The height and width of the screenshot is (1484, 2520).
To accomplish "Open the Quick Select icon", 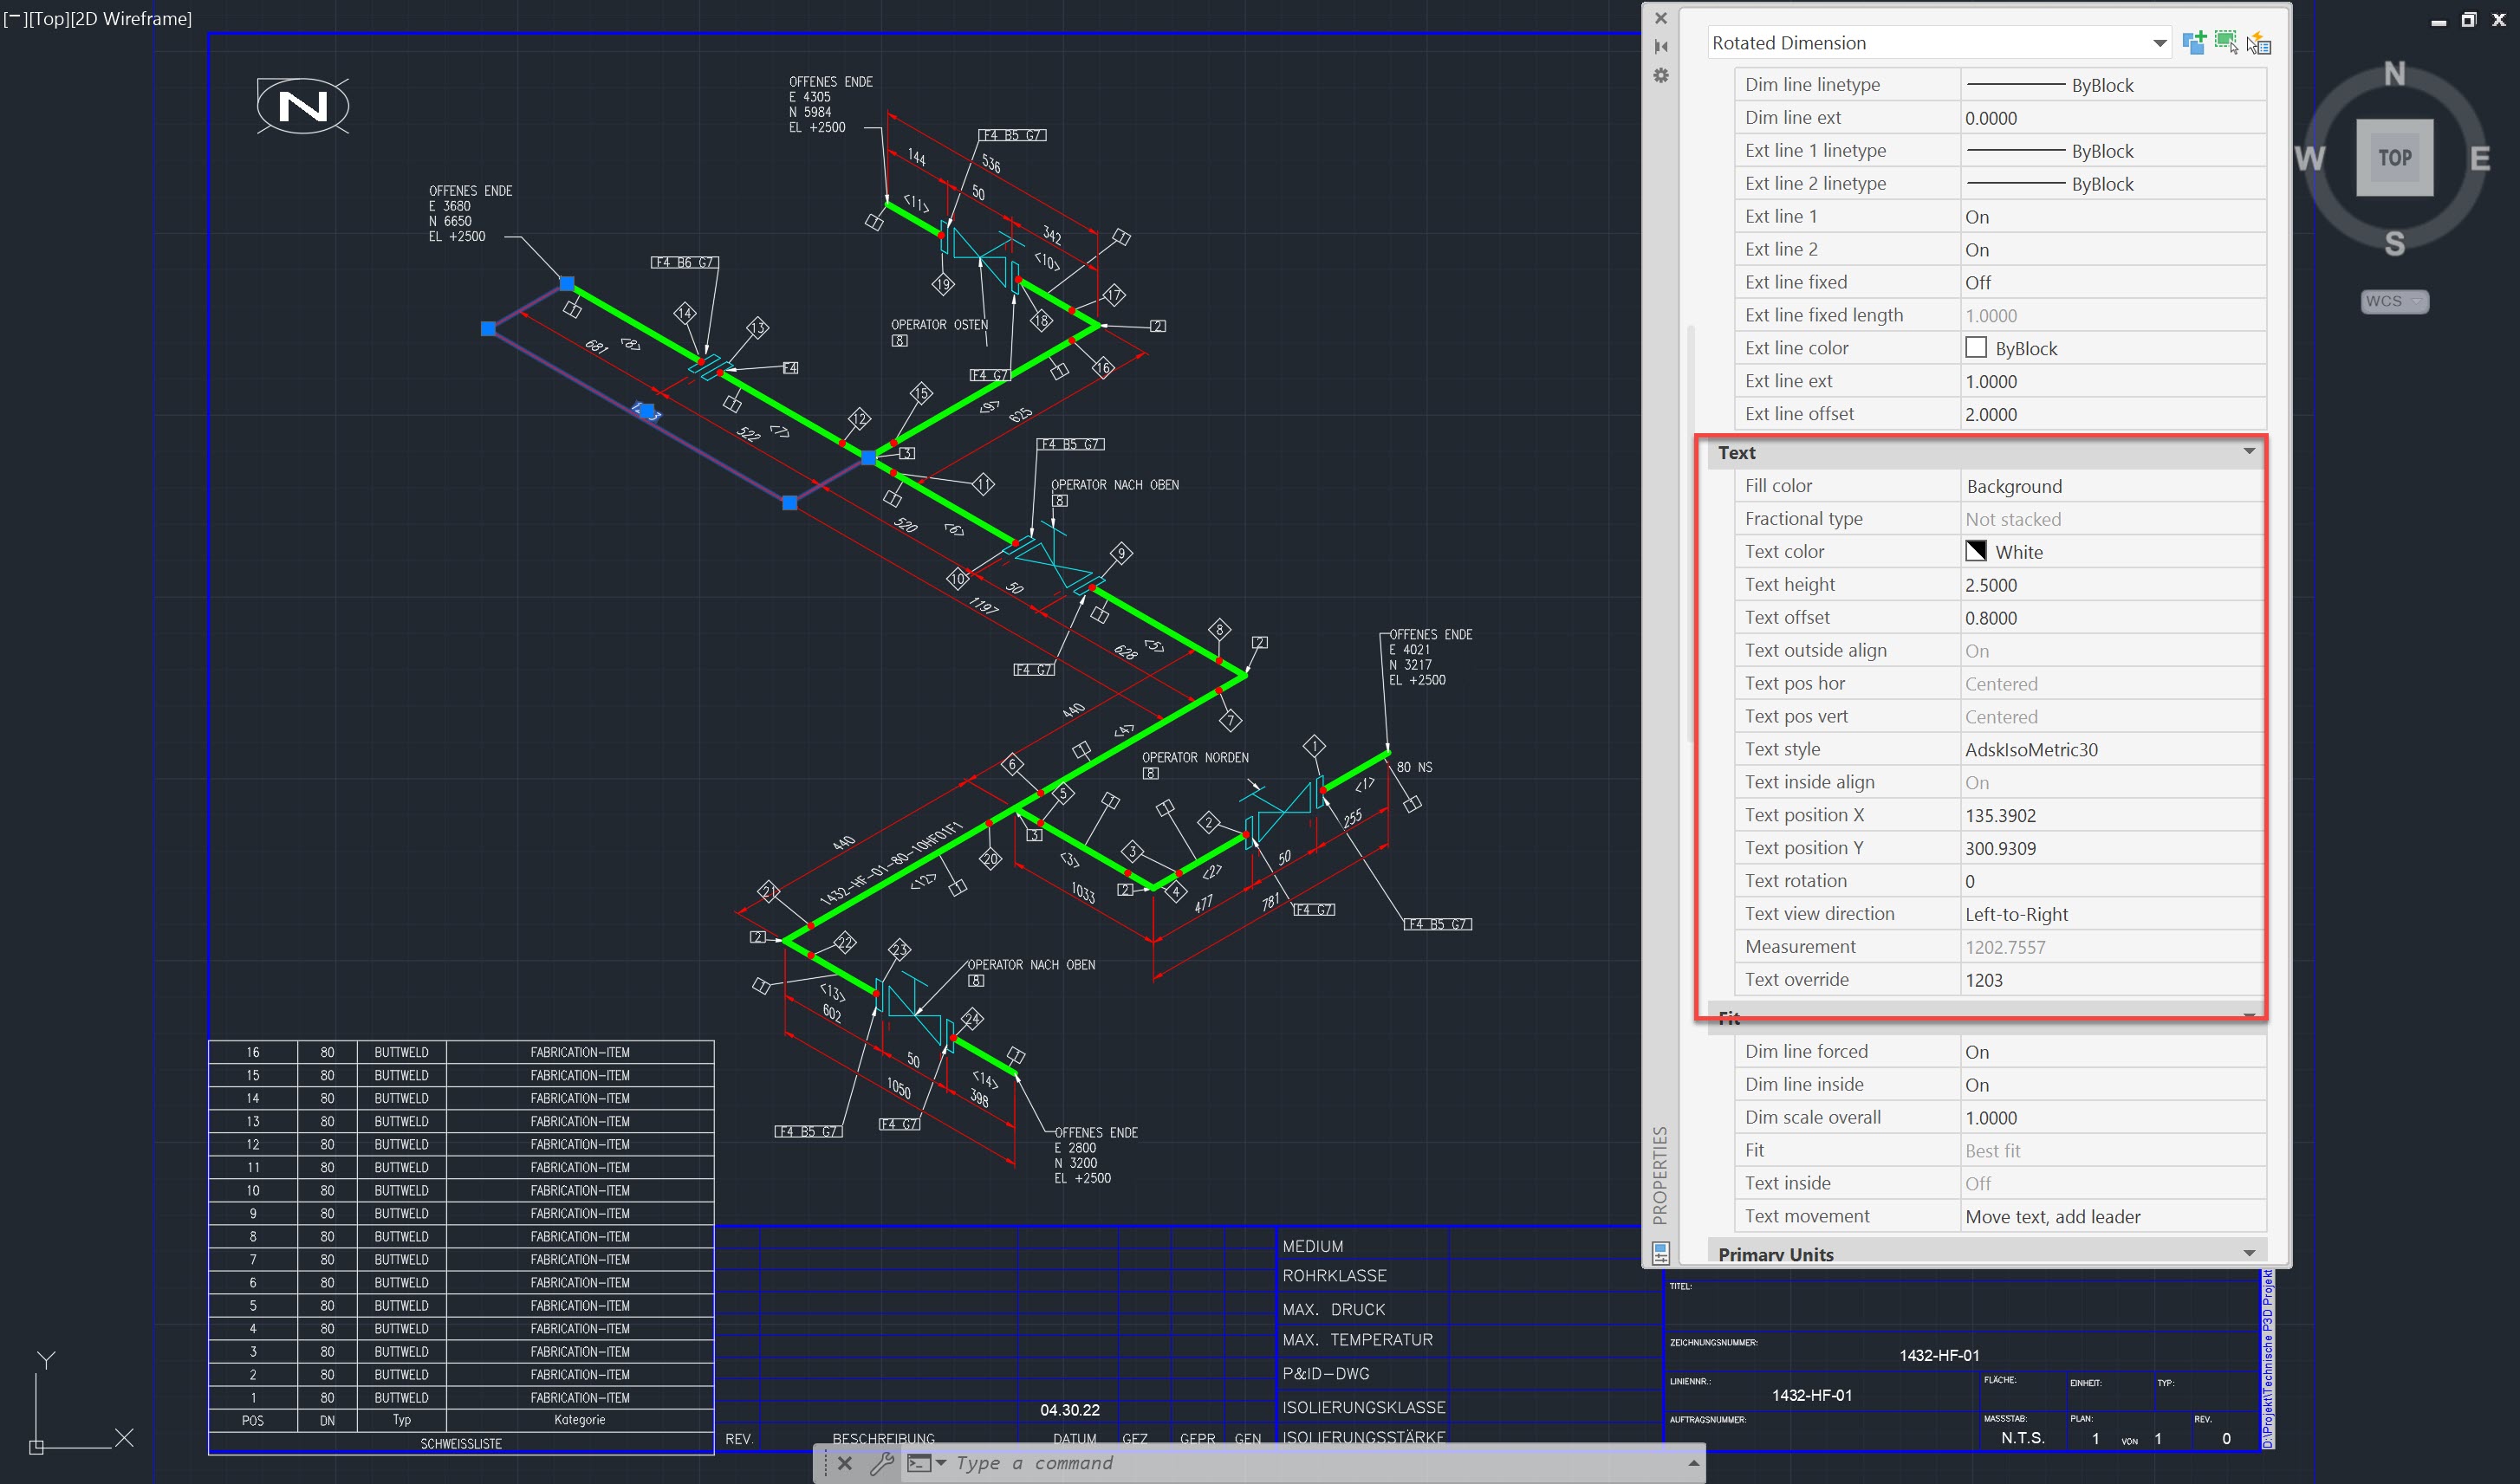I will 2260,43.
